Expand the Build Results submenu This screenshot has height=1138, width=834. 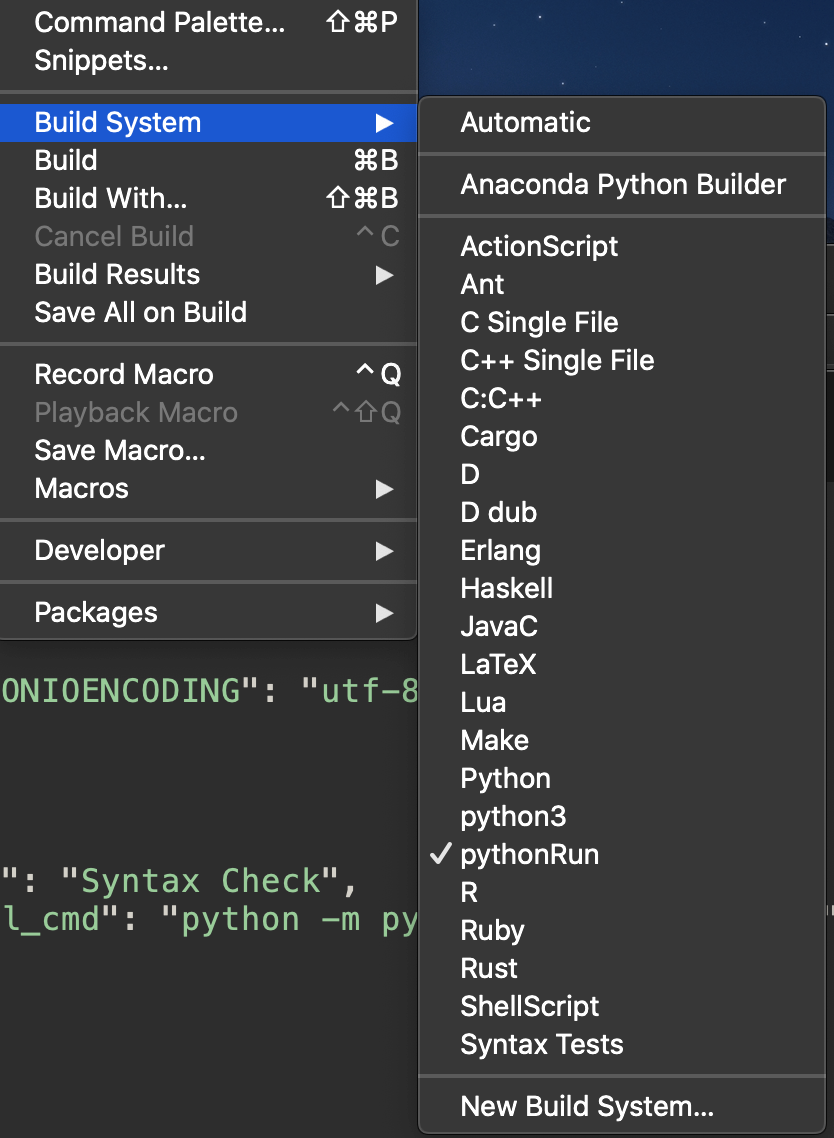[x=117, y=275]
